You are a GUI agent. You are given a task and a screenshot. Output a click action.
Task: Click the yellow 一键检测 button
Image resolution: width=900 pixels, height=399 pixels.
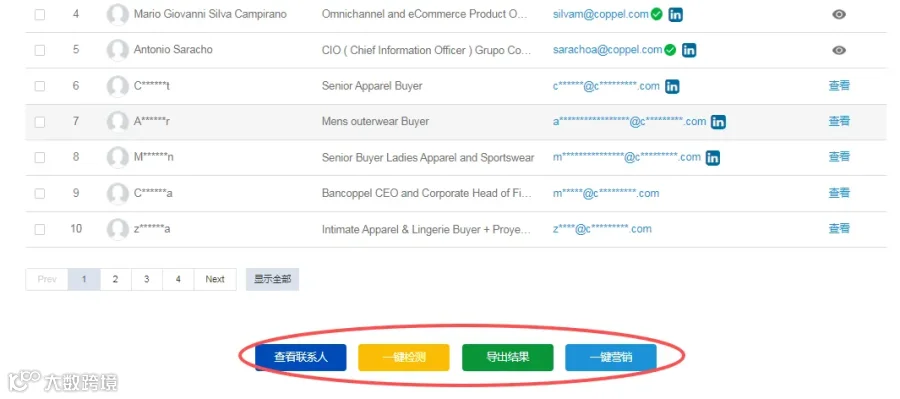tap(404, 358)
